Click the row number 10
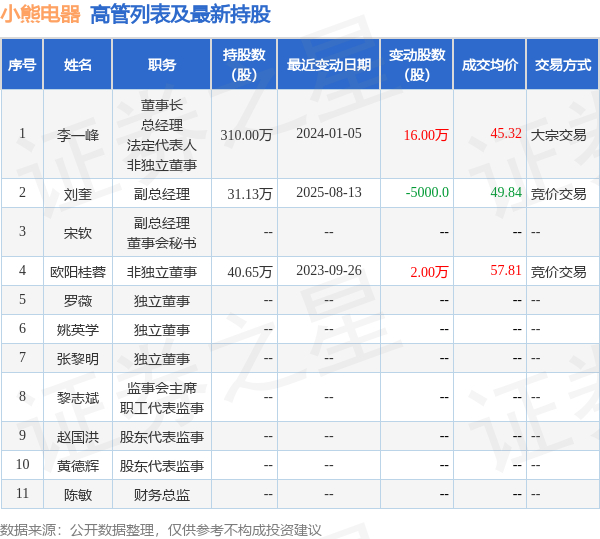600x539 pixels. point(22,464)
